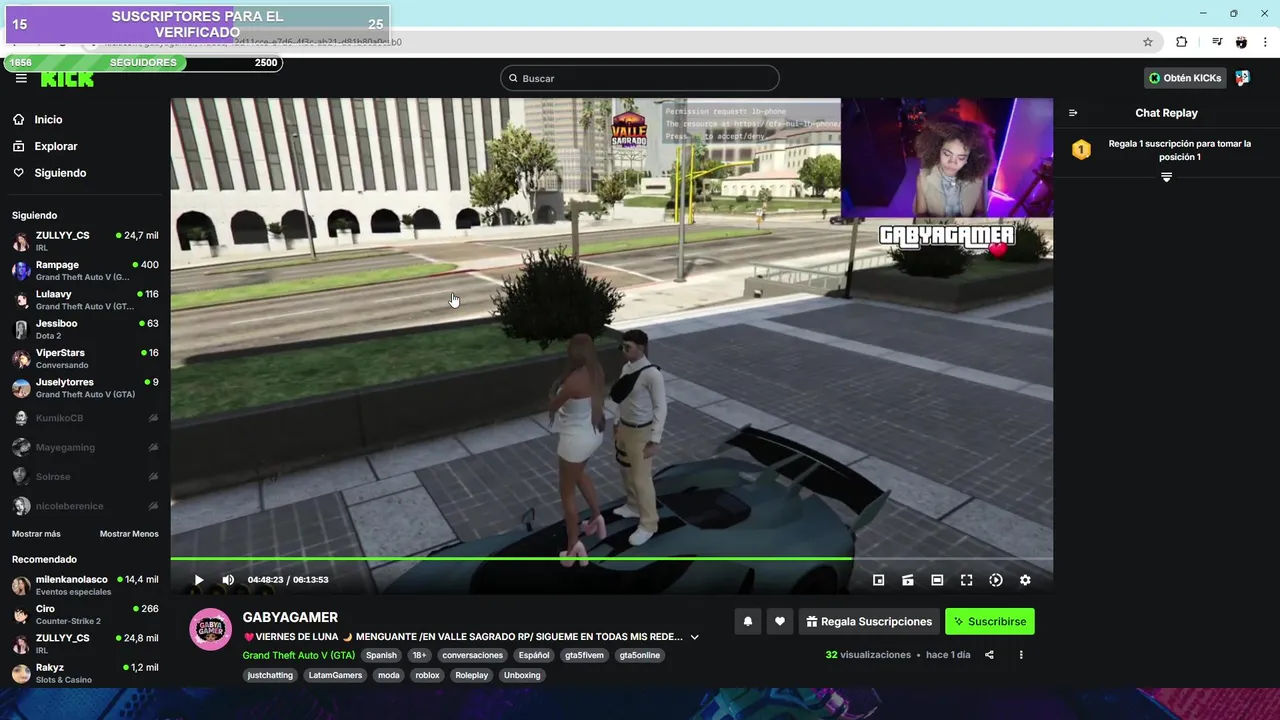Click gold position 1 badge
1280x720 pixels.
(1081, 150)
